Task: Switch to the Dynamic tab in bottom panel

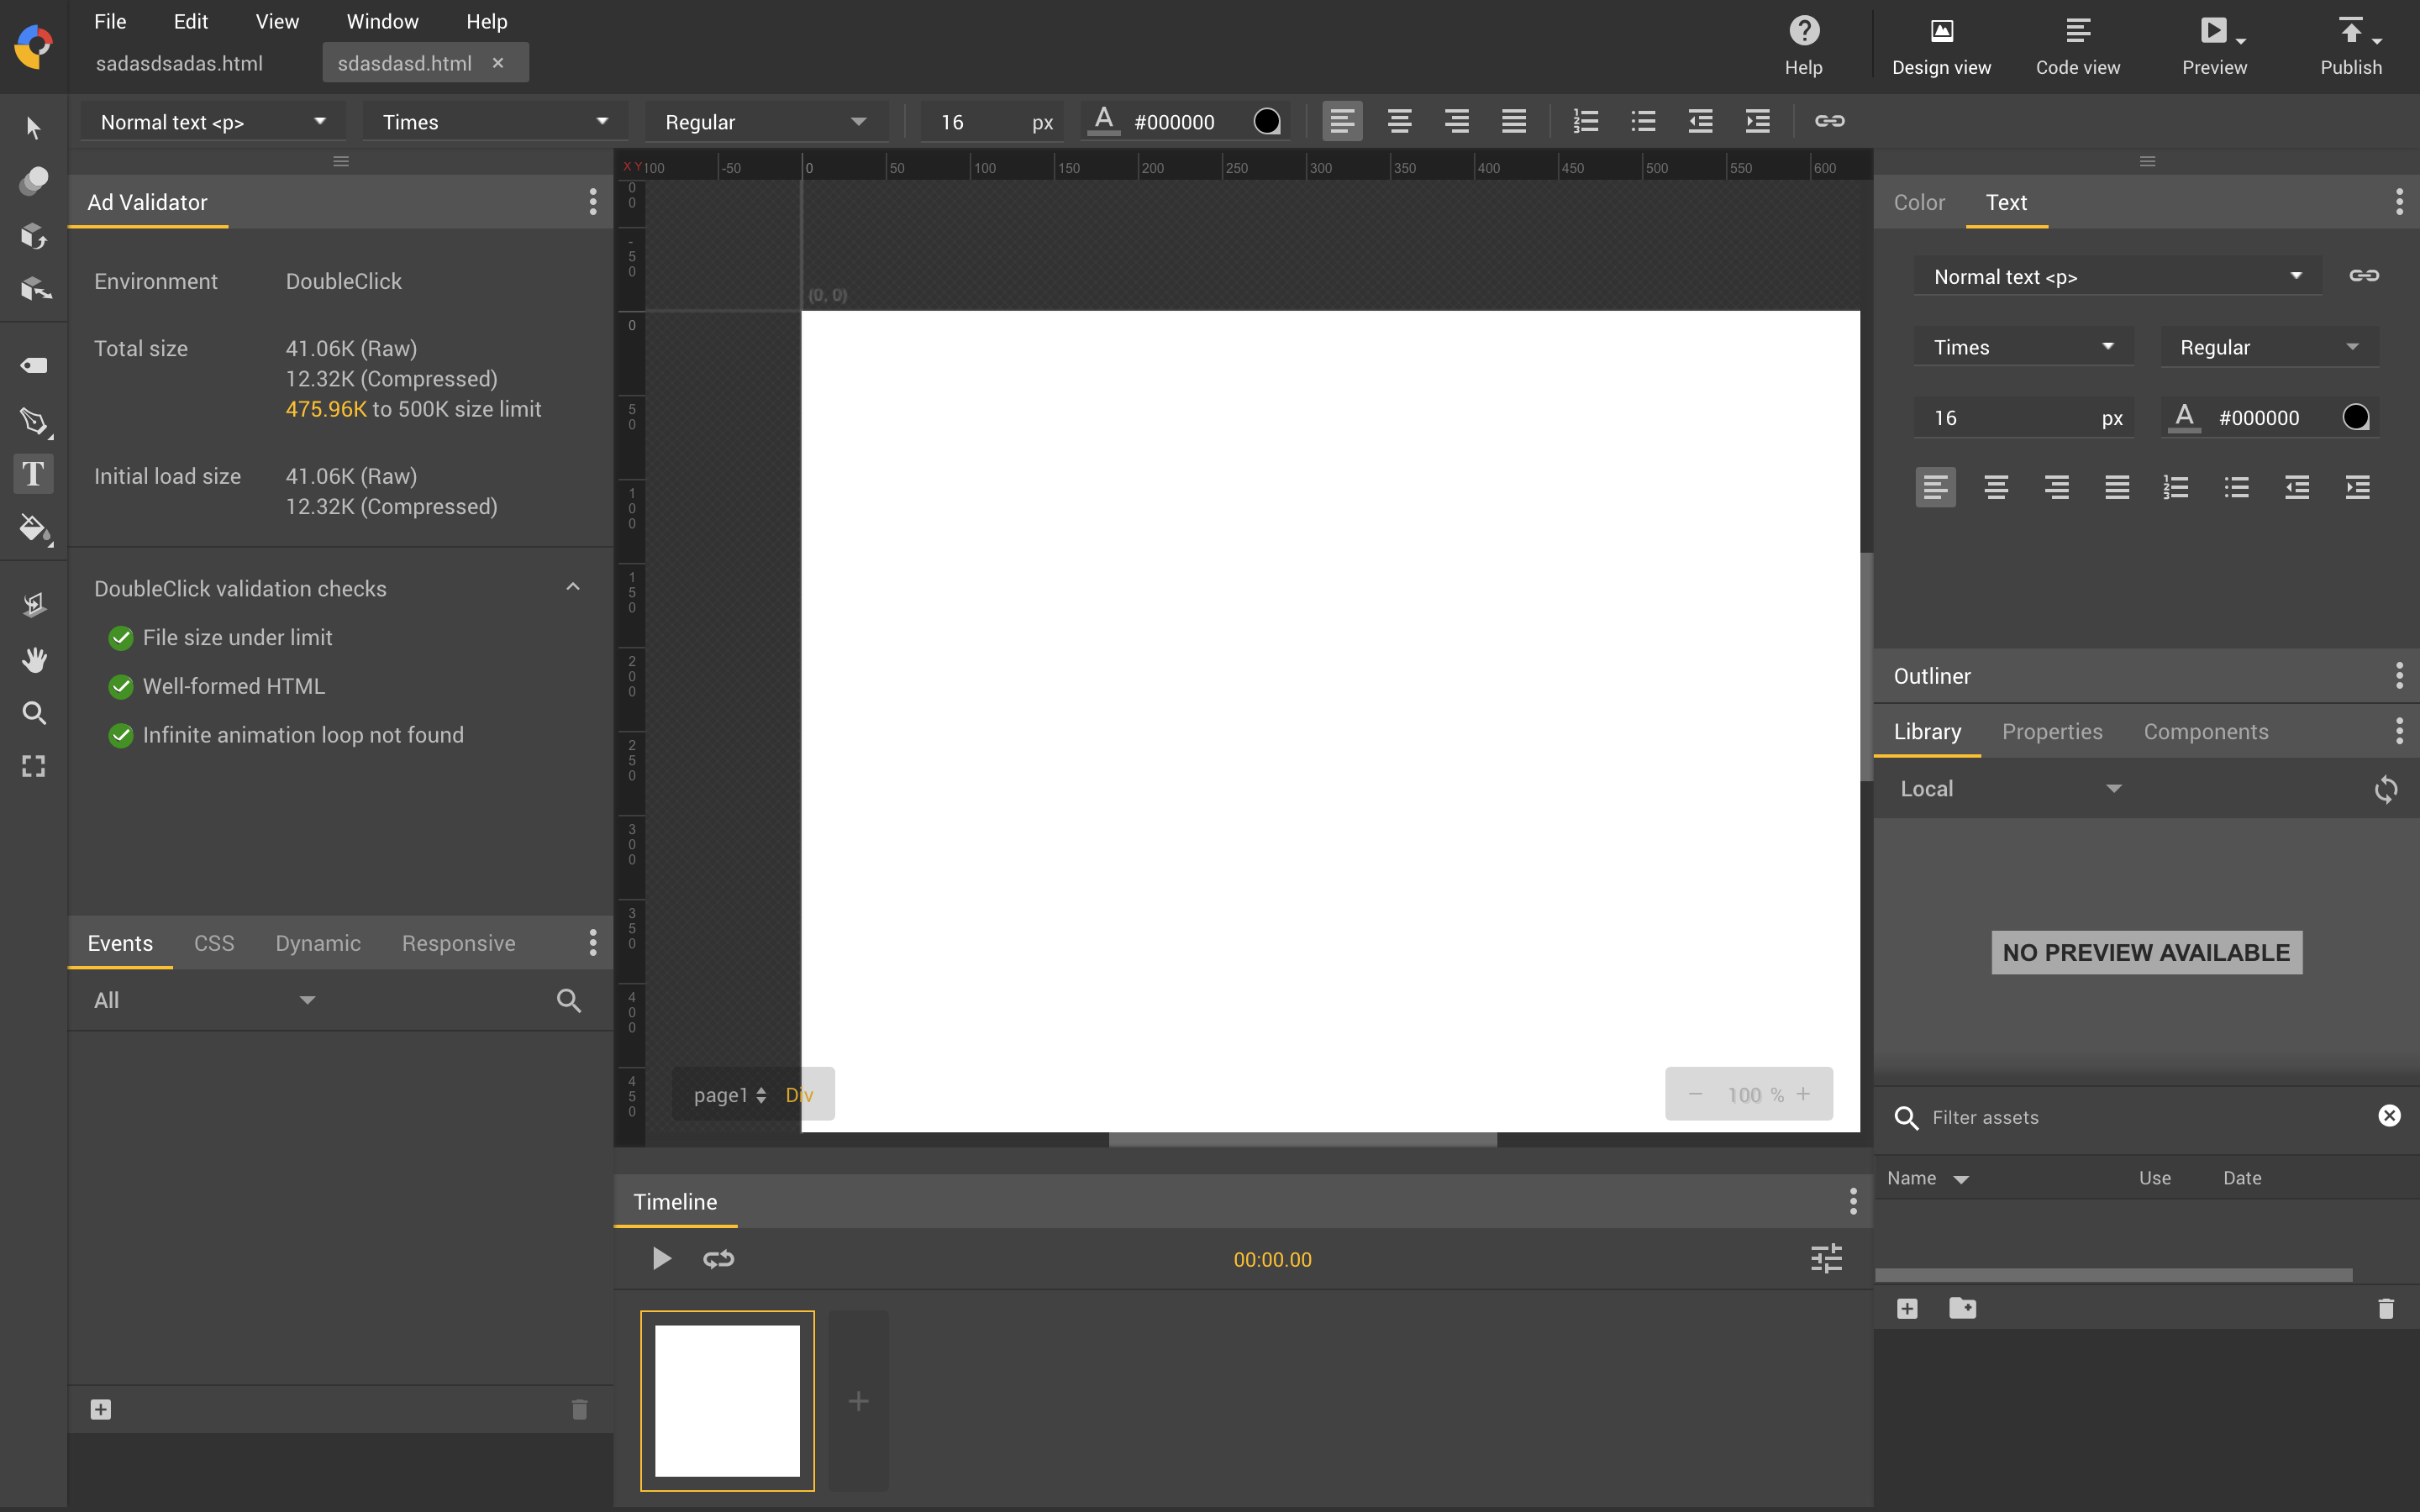Action: [317, 942]
